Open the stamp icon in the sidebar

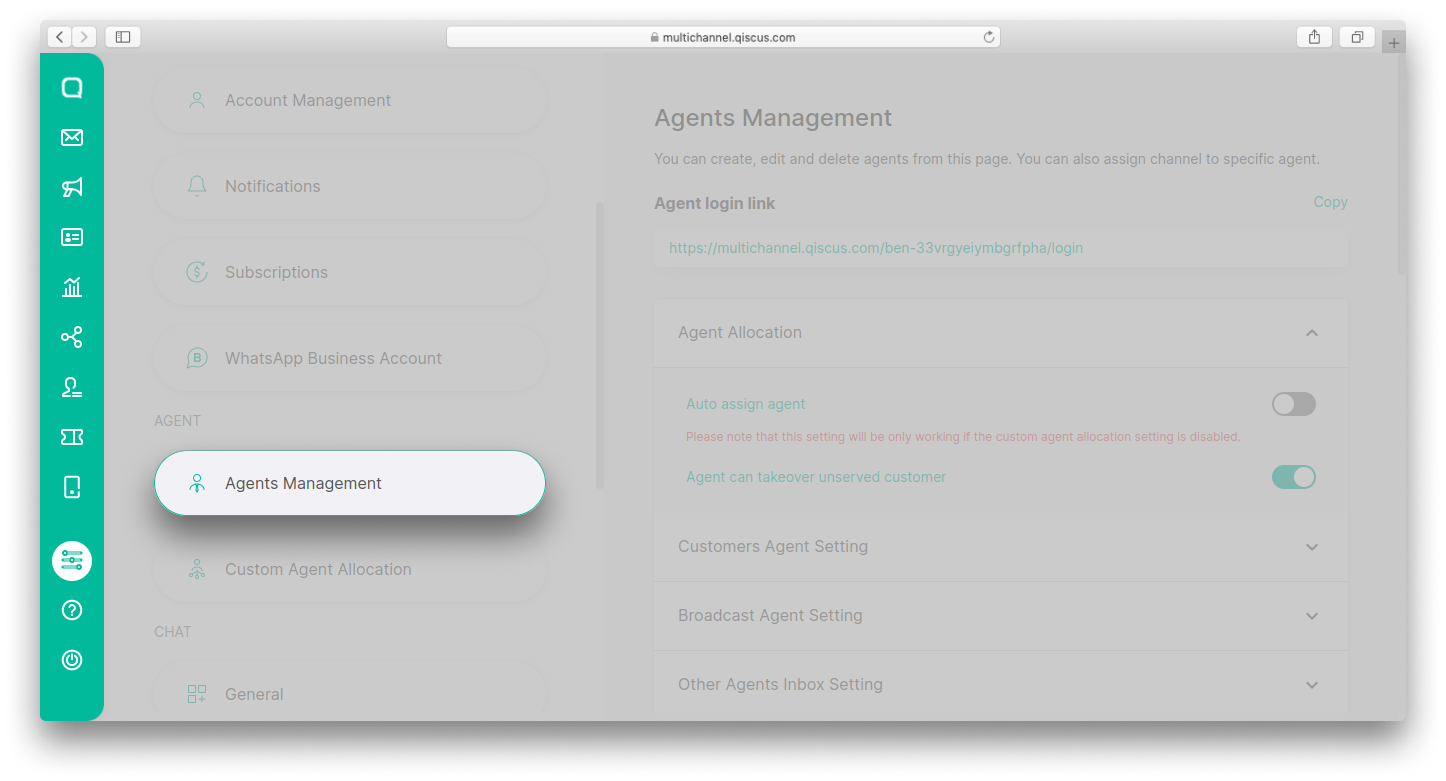(x=72, y=387)
